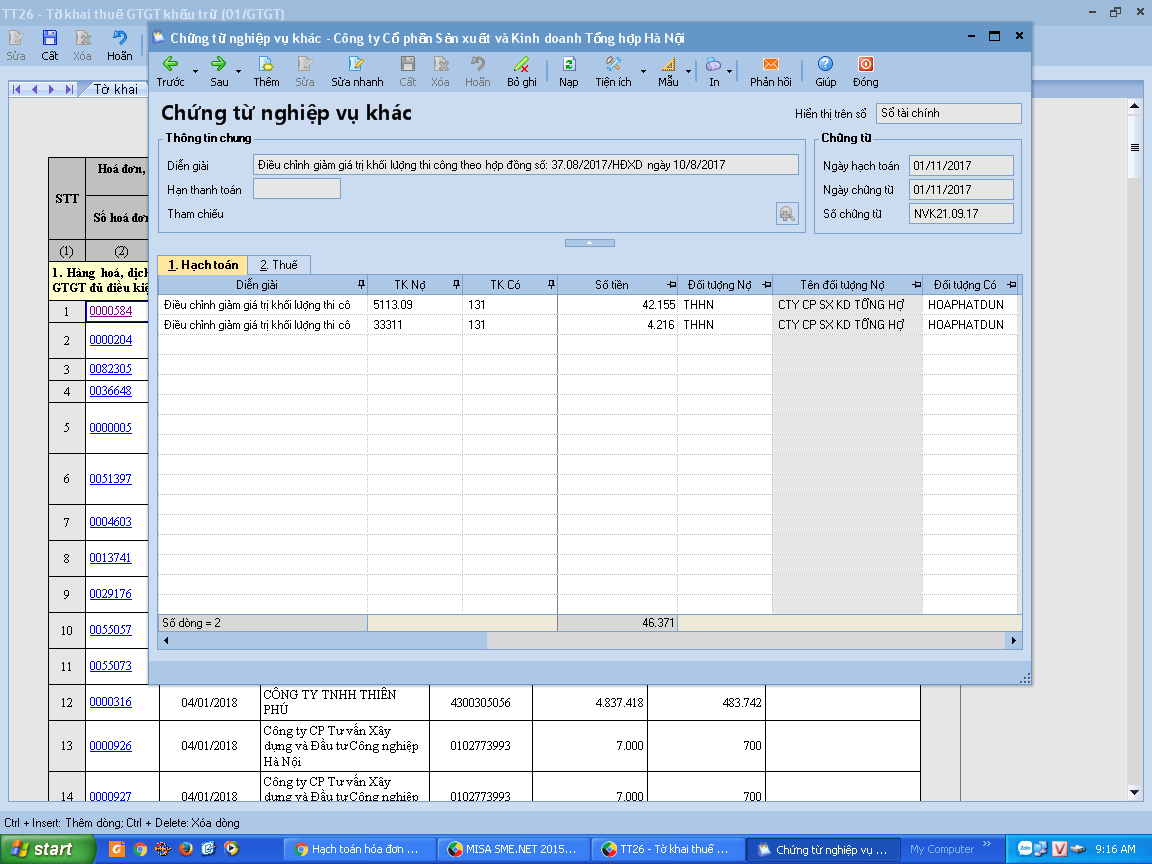
Task: Click the Số chứng từ field NVK21.09.17
Action: pos(961,214)
